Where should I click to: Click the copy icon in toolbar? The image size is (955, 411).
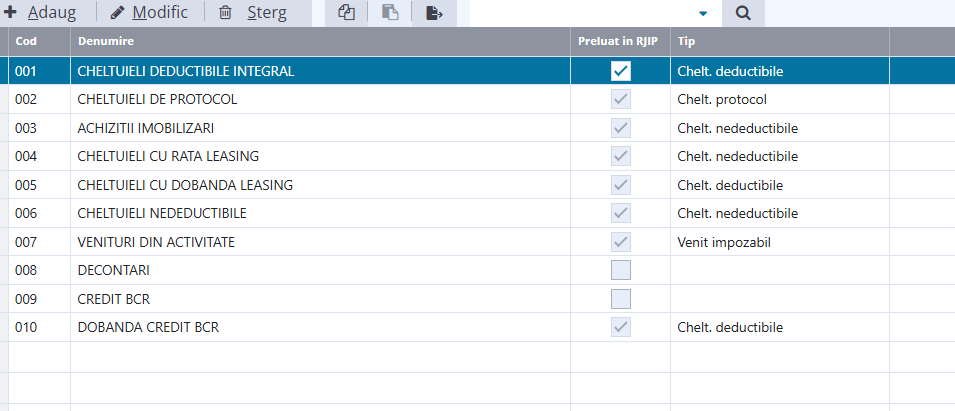(346, 13)
